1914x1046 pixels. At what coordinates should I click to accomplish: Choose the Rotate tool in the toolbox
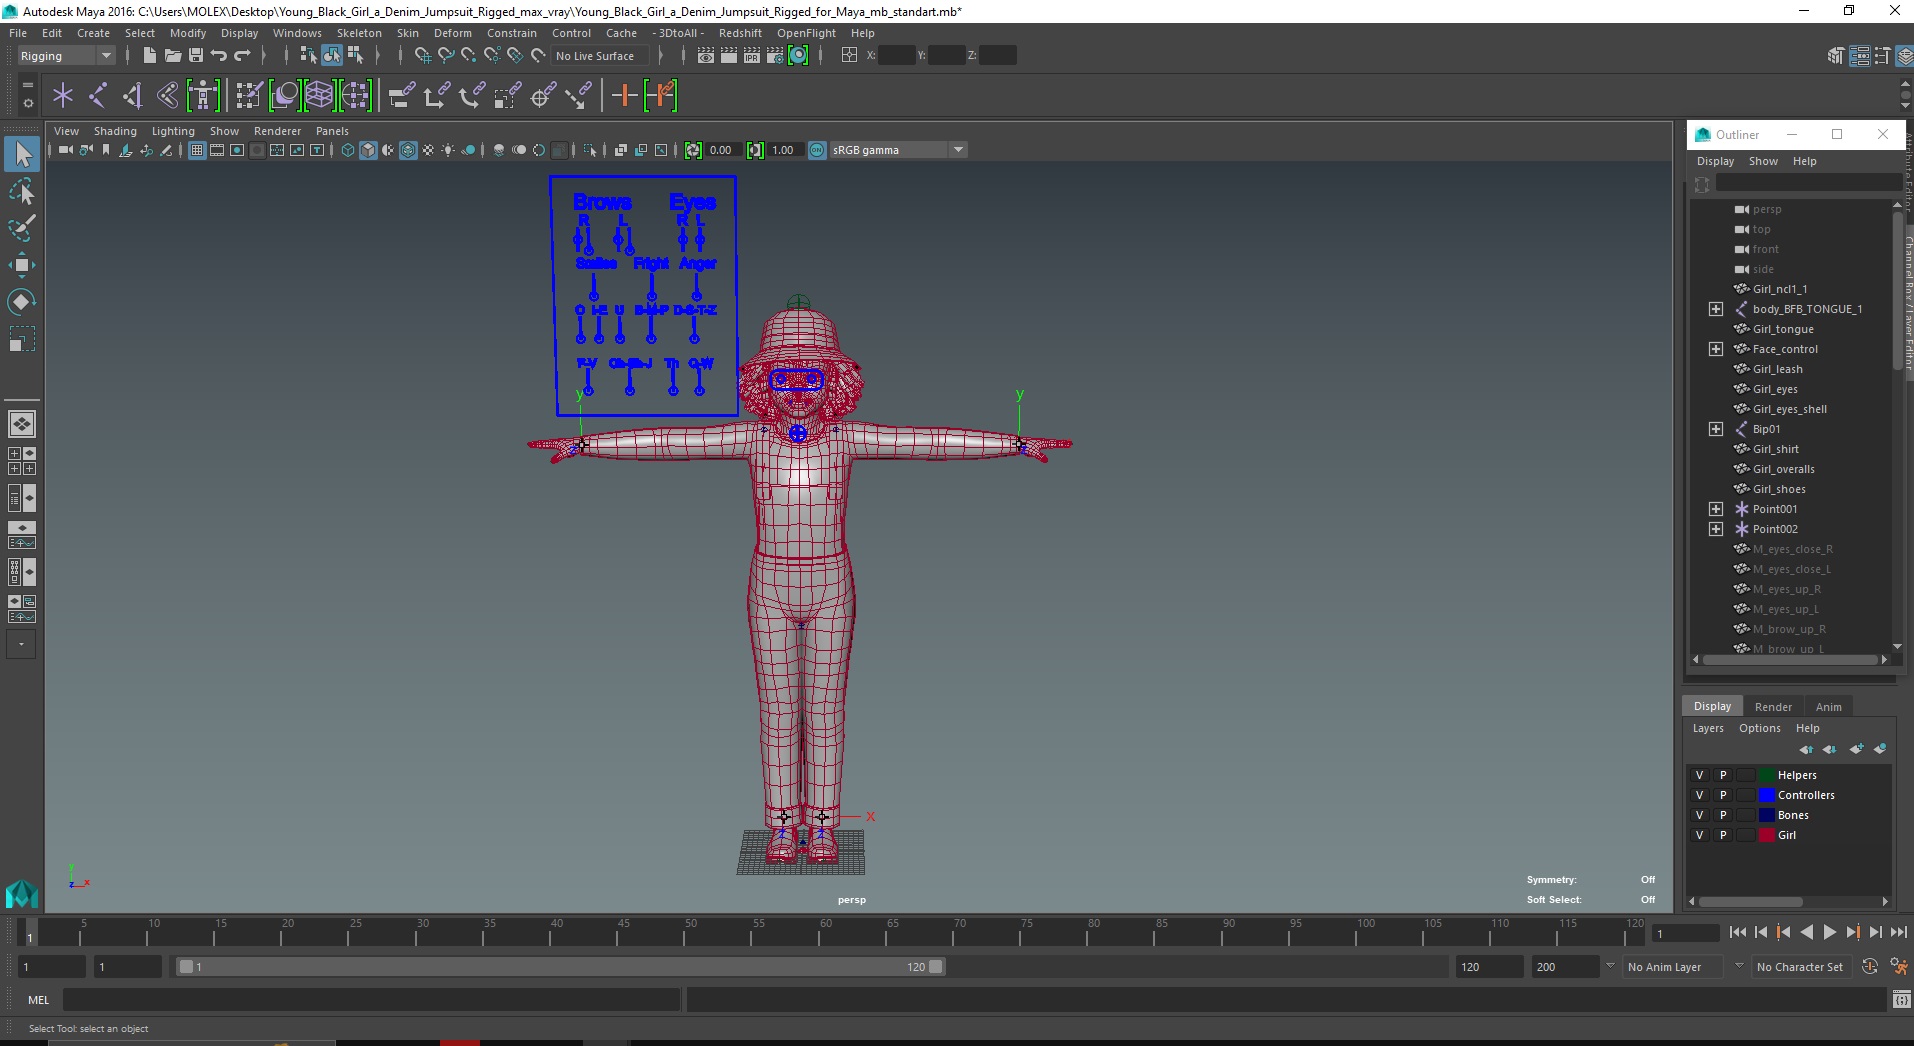(x=22, y=302)
